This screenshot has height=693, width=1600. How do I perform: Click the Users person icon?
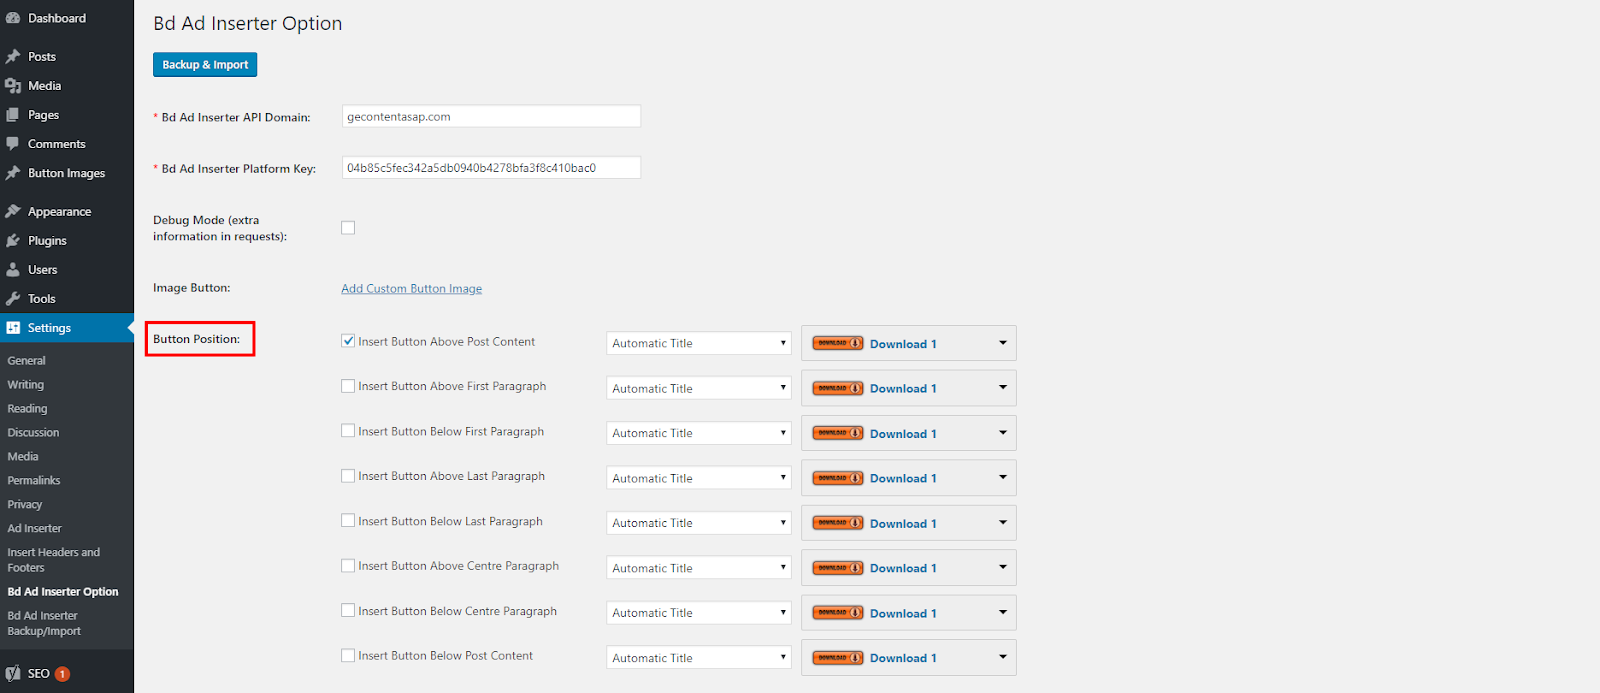[x=13, y=270]
